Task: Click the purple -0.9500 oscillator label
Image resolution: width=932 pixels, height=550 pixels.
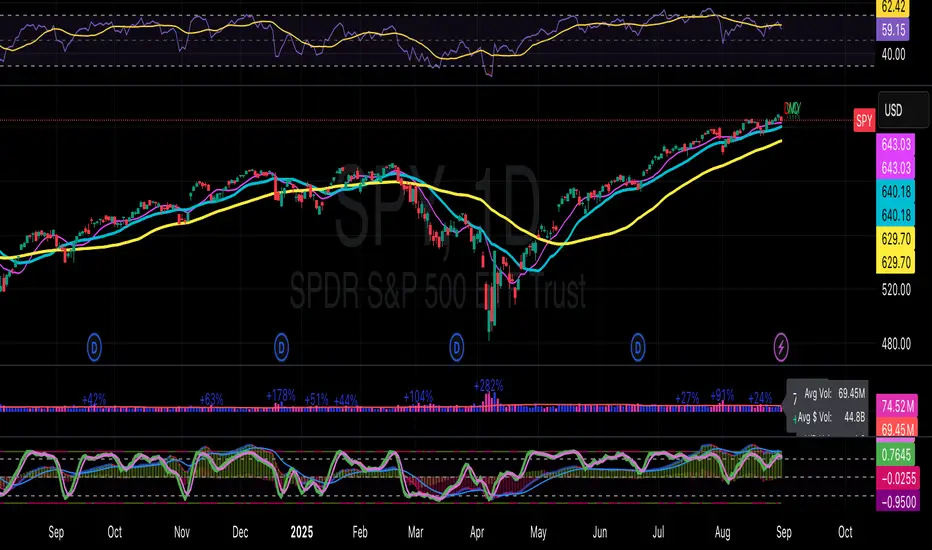Action: click(898, 502)
